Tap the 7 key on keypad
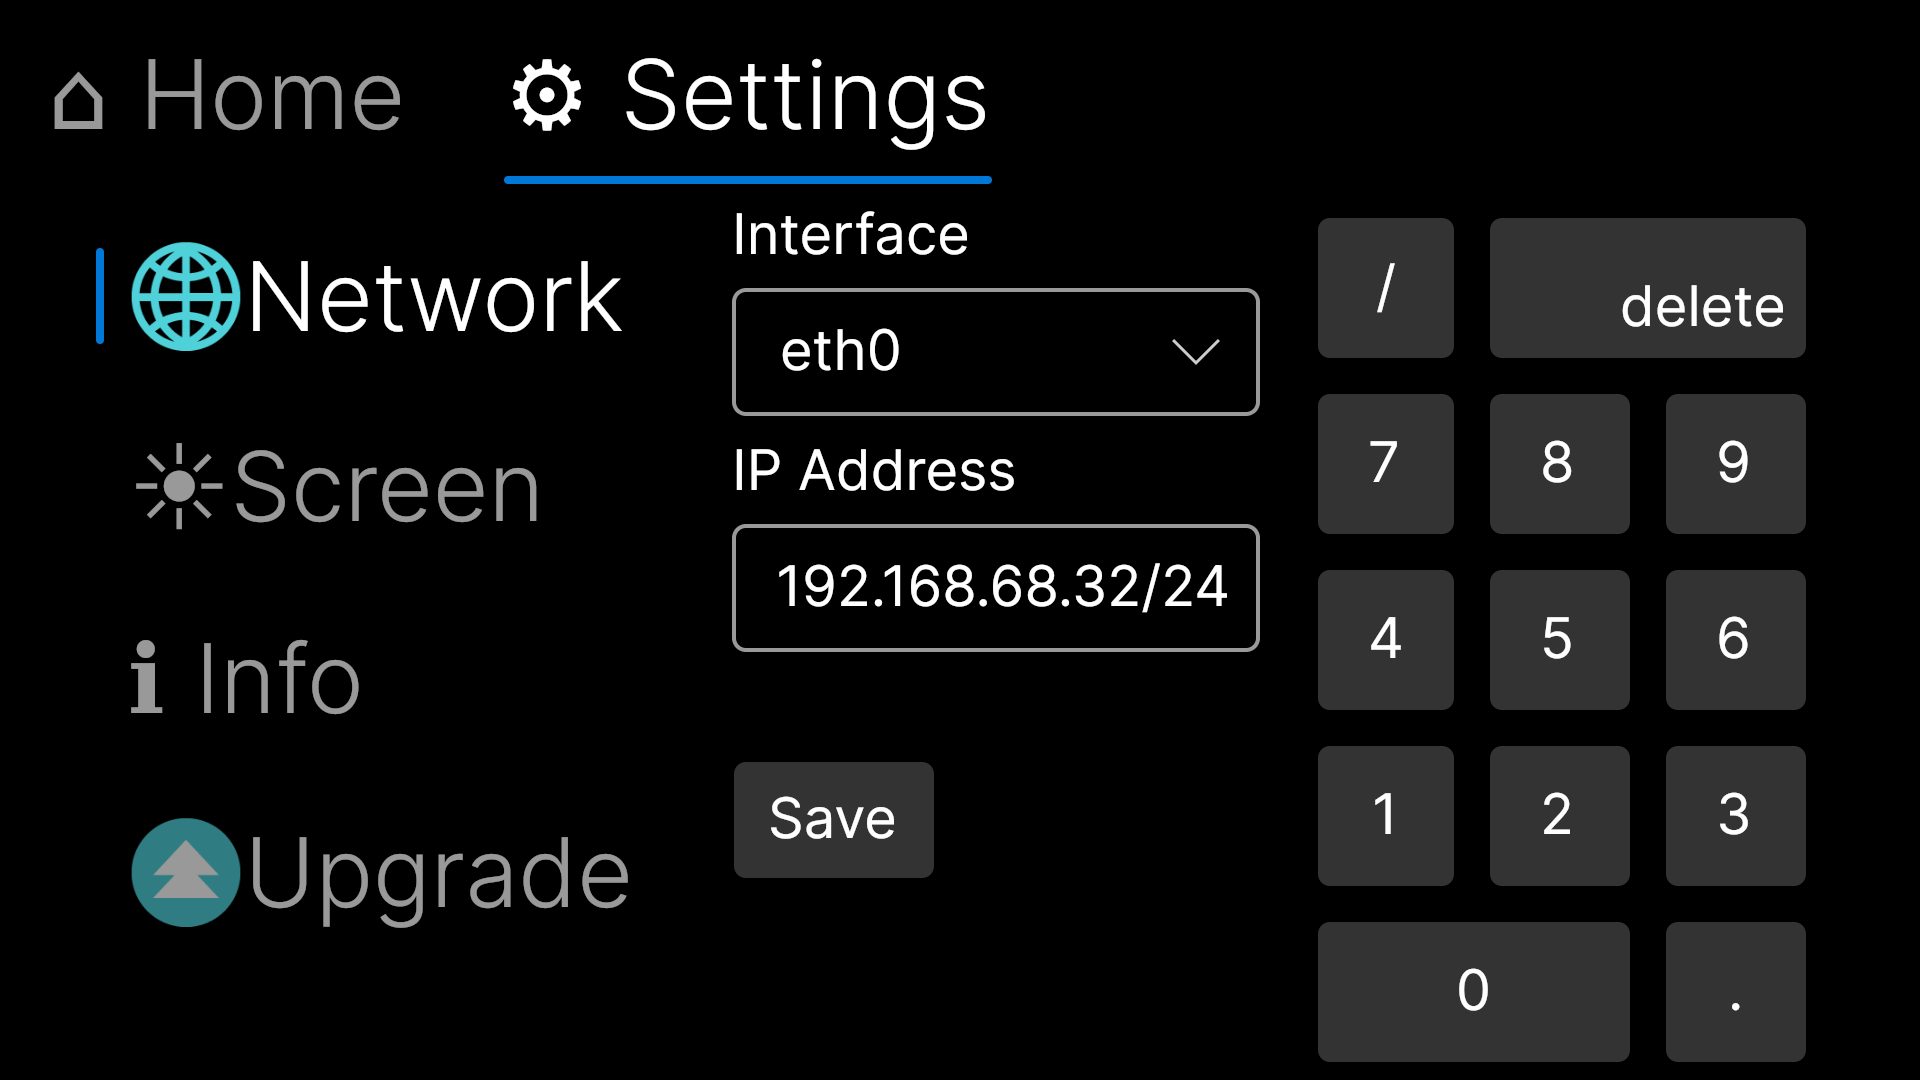The image size is (1920, 1080). pos(1386,464)
